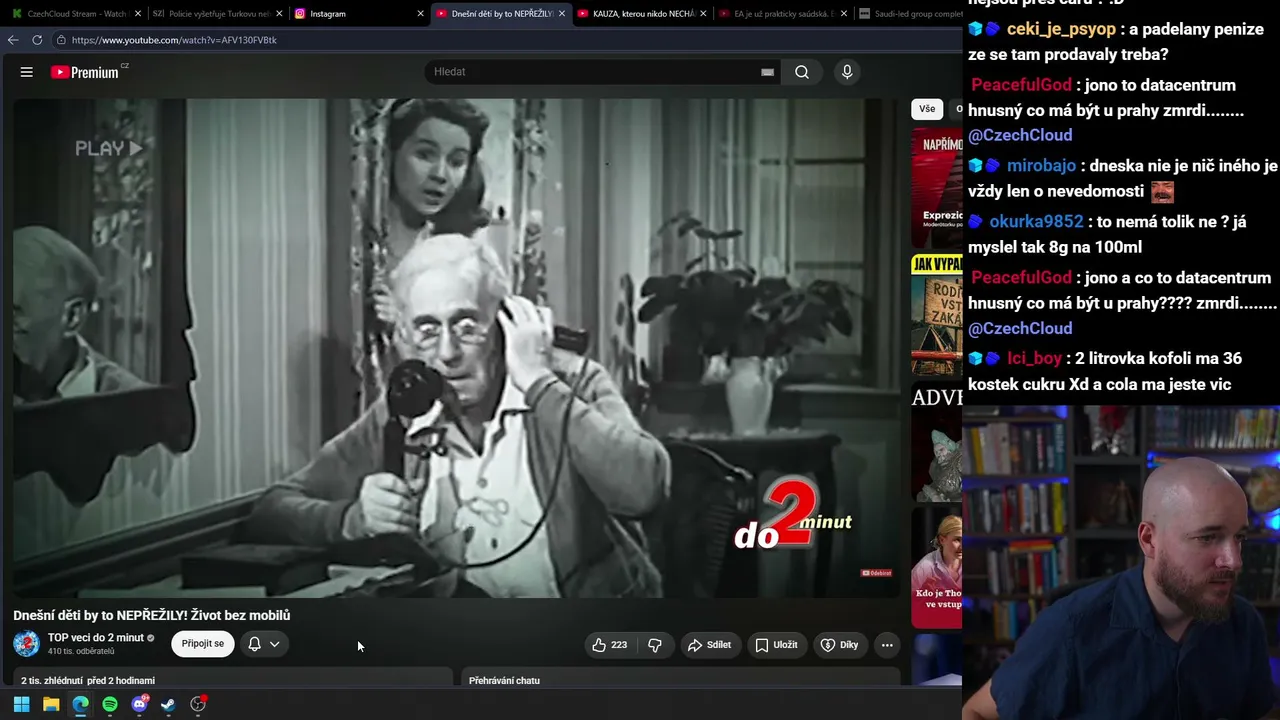Viewport: 1280px width, 720px height.
Task: Click the 410 tis. odběratelů subscriber count
Action: (81, 652)
